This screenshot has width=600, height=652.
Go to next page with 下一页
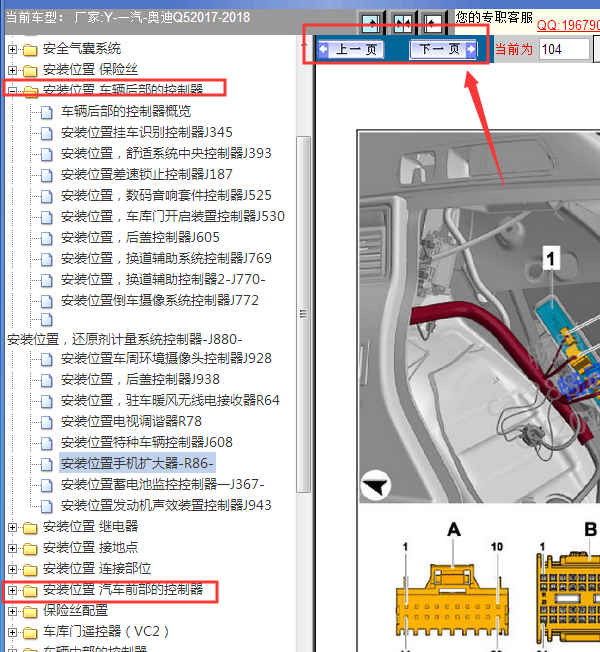(443, 49)
